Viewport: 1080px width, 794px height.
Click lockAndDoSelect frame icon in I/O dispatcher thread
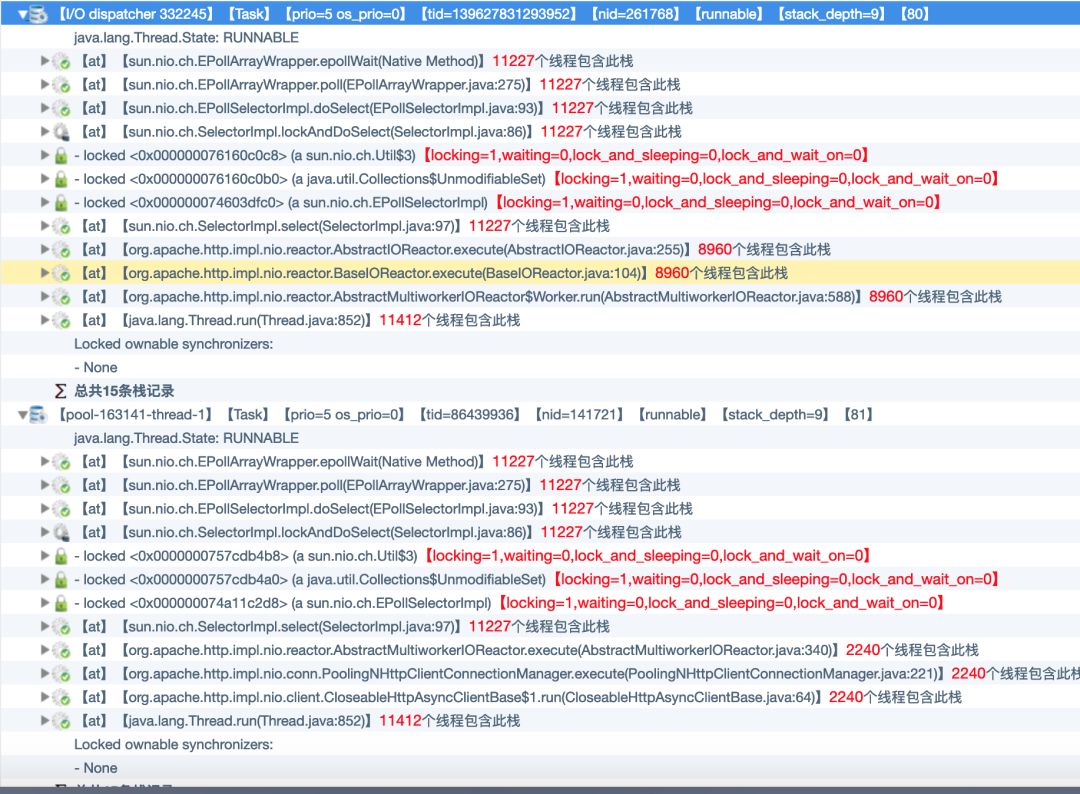coord(61,132)
